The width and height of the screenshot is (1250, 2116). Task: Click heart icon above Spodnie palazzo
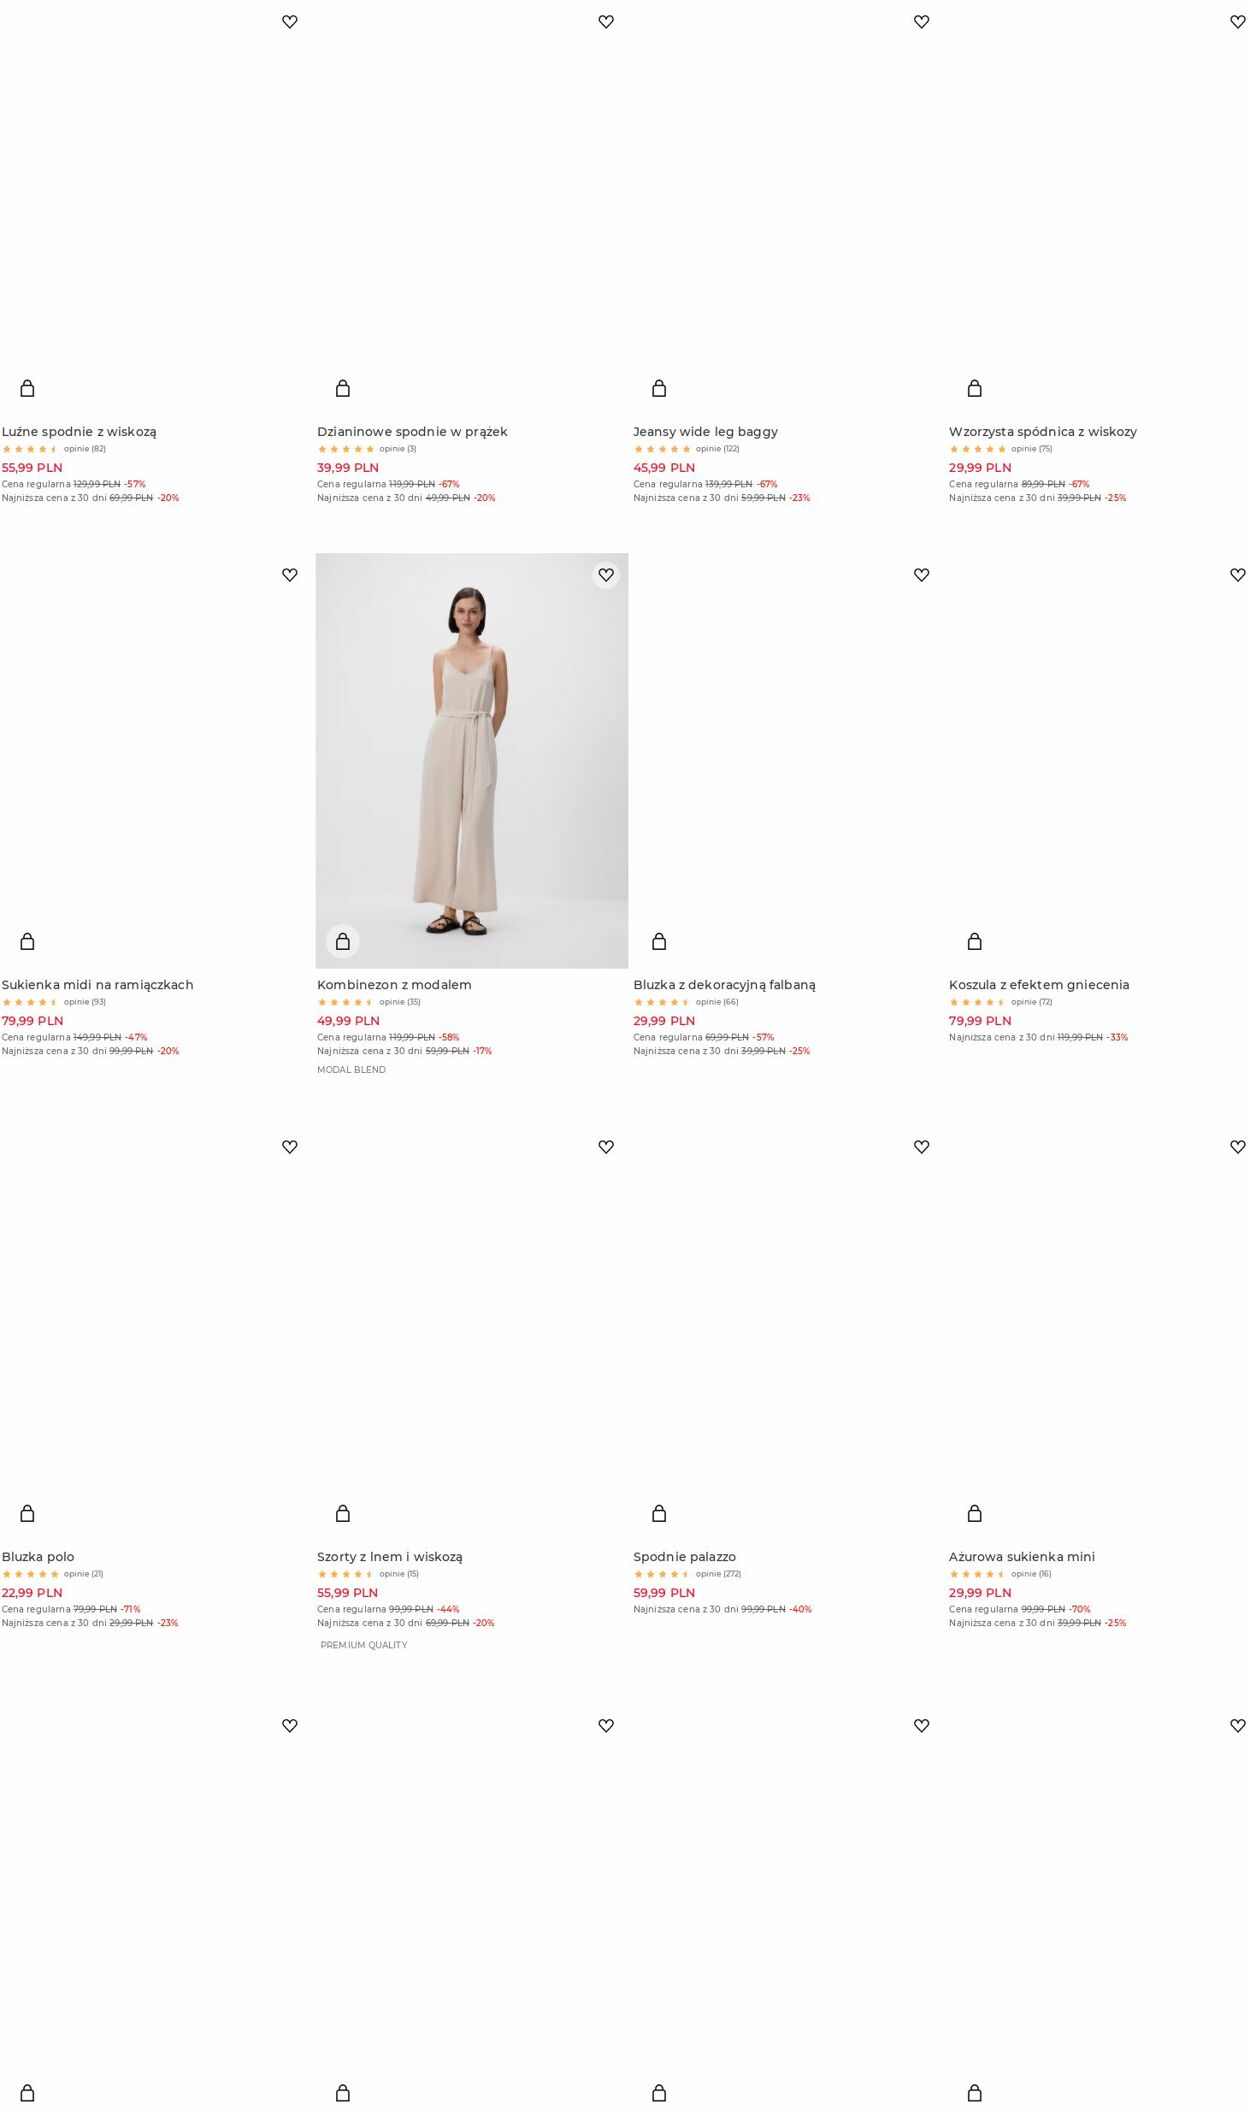(922, 1147)
